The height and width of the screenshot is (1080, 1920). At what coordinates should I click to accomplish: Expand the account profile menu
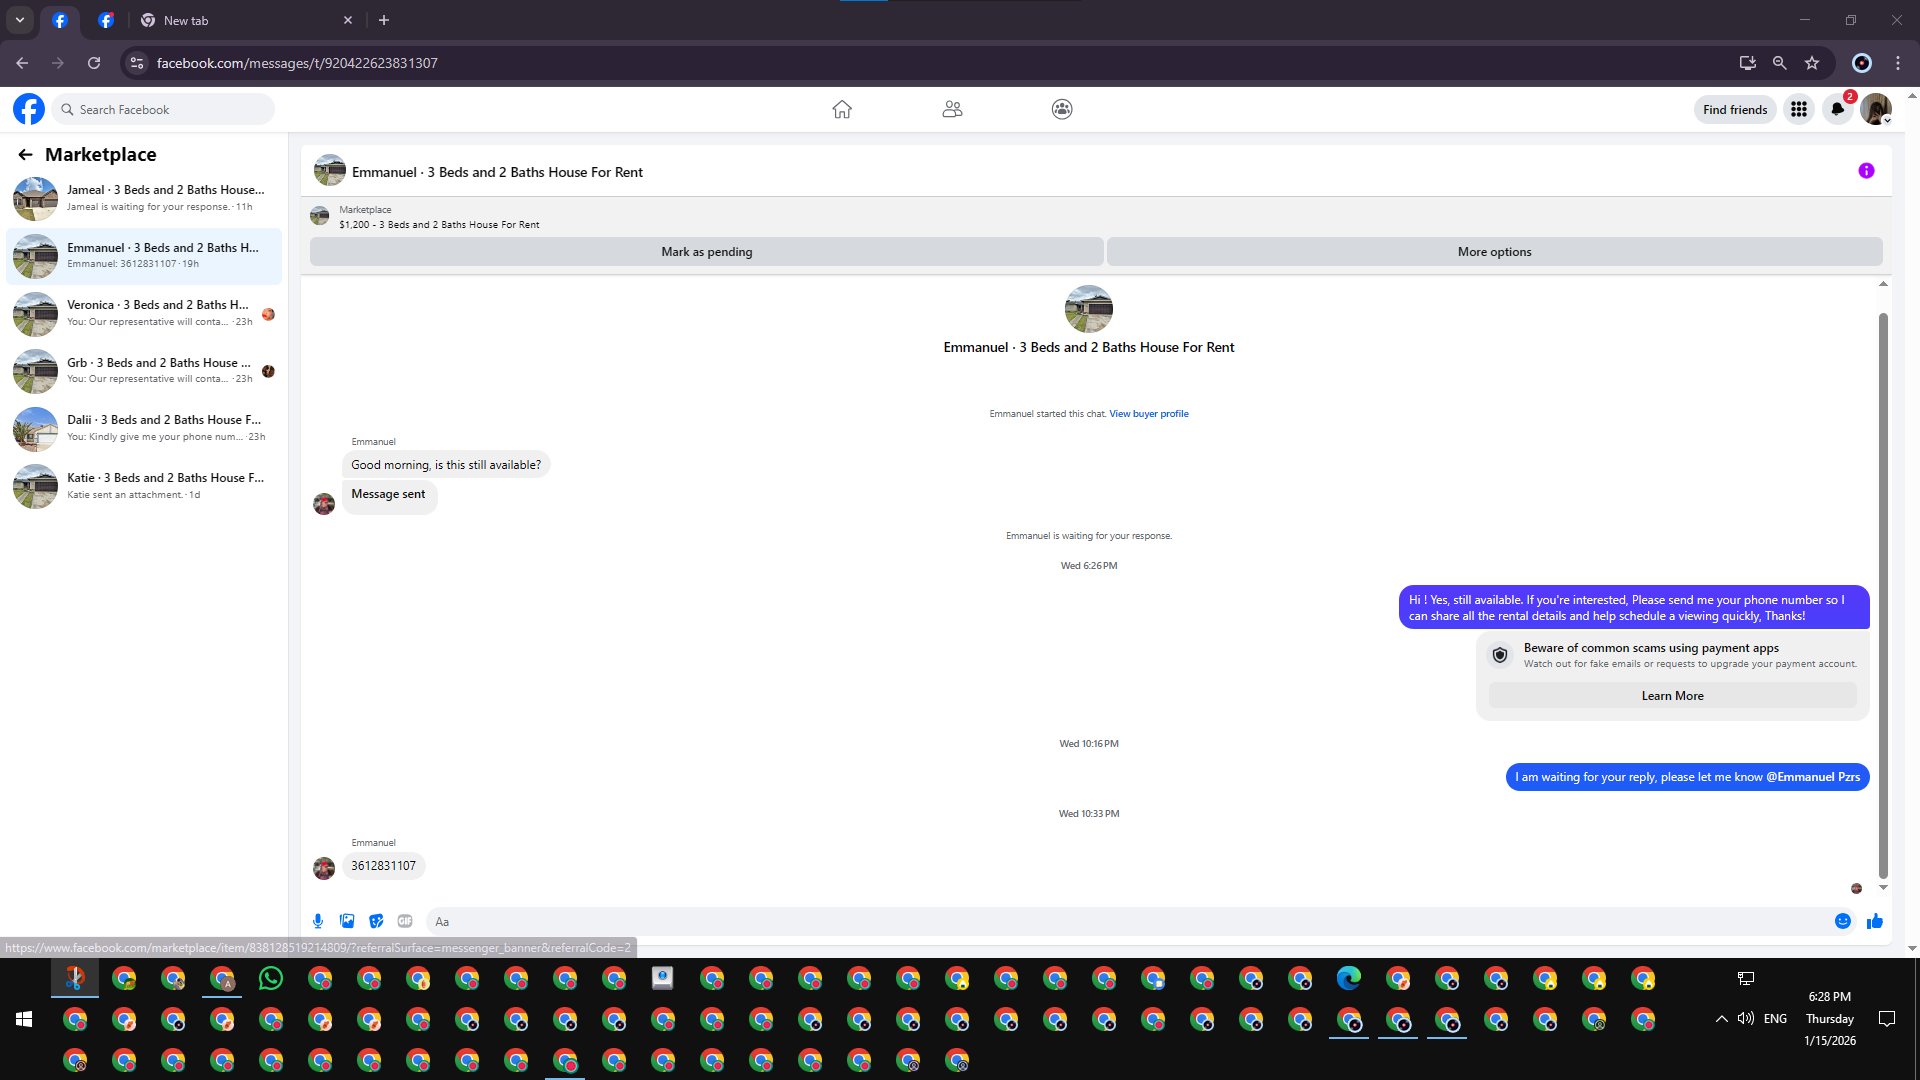click(1876, 109)
